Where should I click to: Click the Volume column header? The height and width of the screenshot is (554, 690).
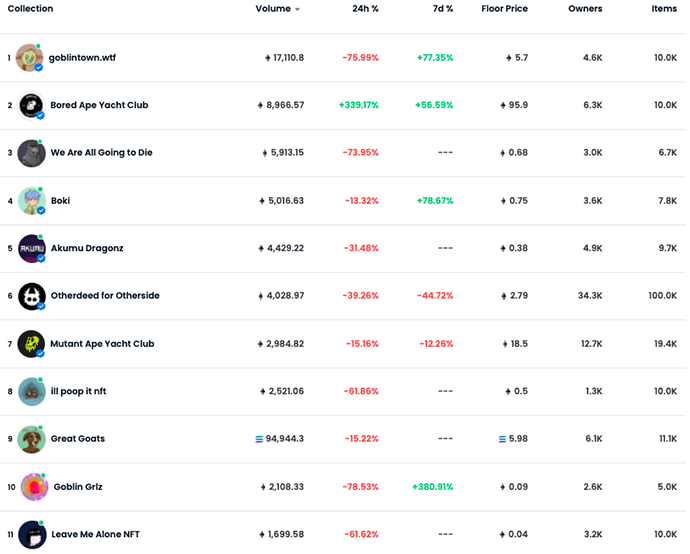(273, 8)
